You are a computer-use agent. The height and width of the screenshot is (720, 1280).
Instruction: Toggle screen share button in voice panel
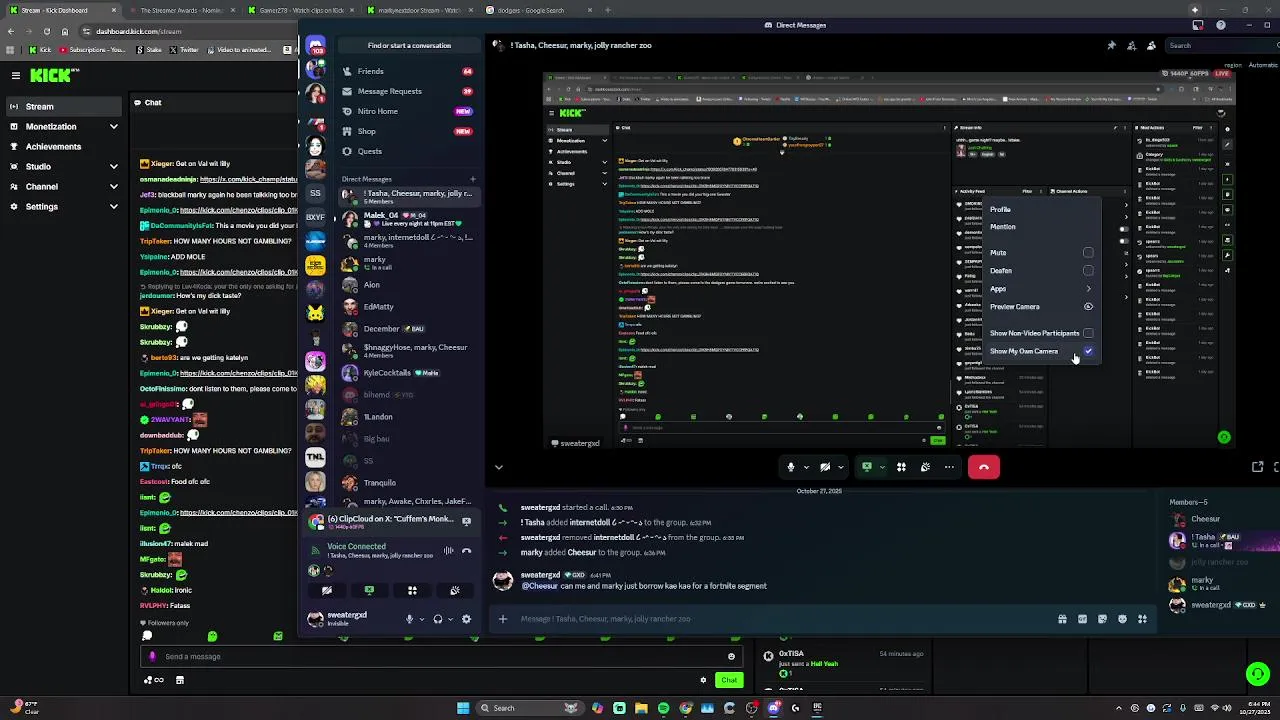(369, 591)
